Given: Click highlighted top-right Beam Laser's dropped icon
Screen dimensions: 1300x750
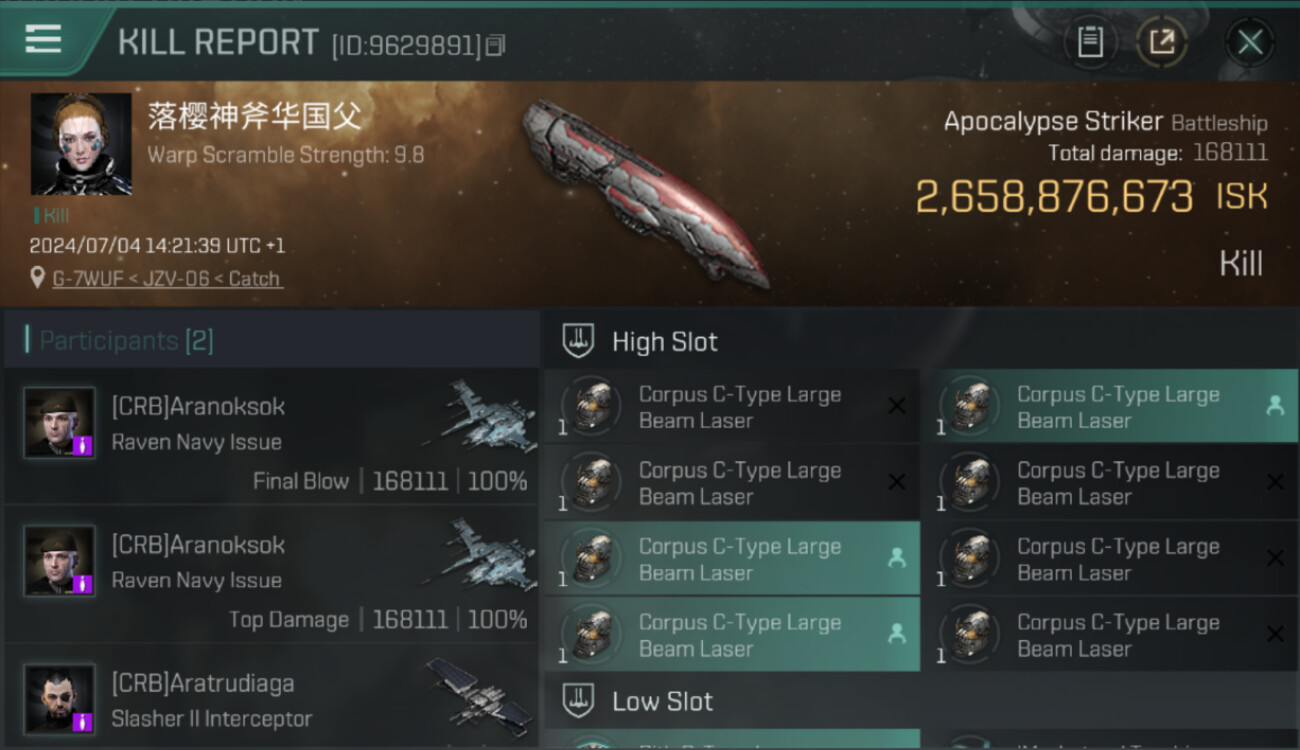Looking at the screenshot, I should (x=1275, y=406).
